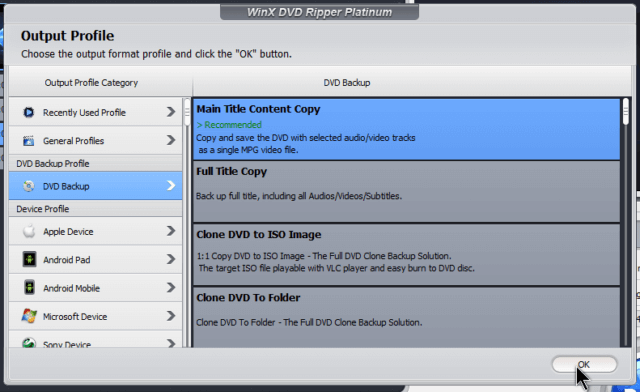The width and height of the screenshot is (640, 392).
Task: Expand the Recently Used Profile arrow
Action: click(x=171, y=111)
